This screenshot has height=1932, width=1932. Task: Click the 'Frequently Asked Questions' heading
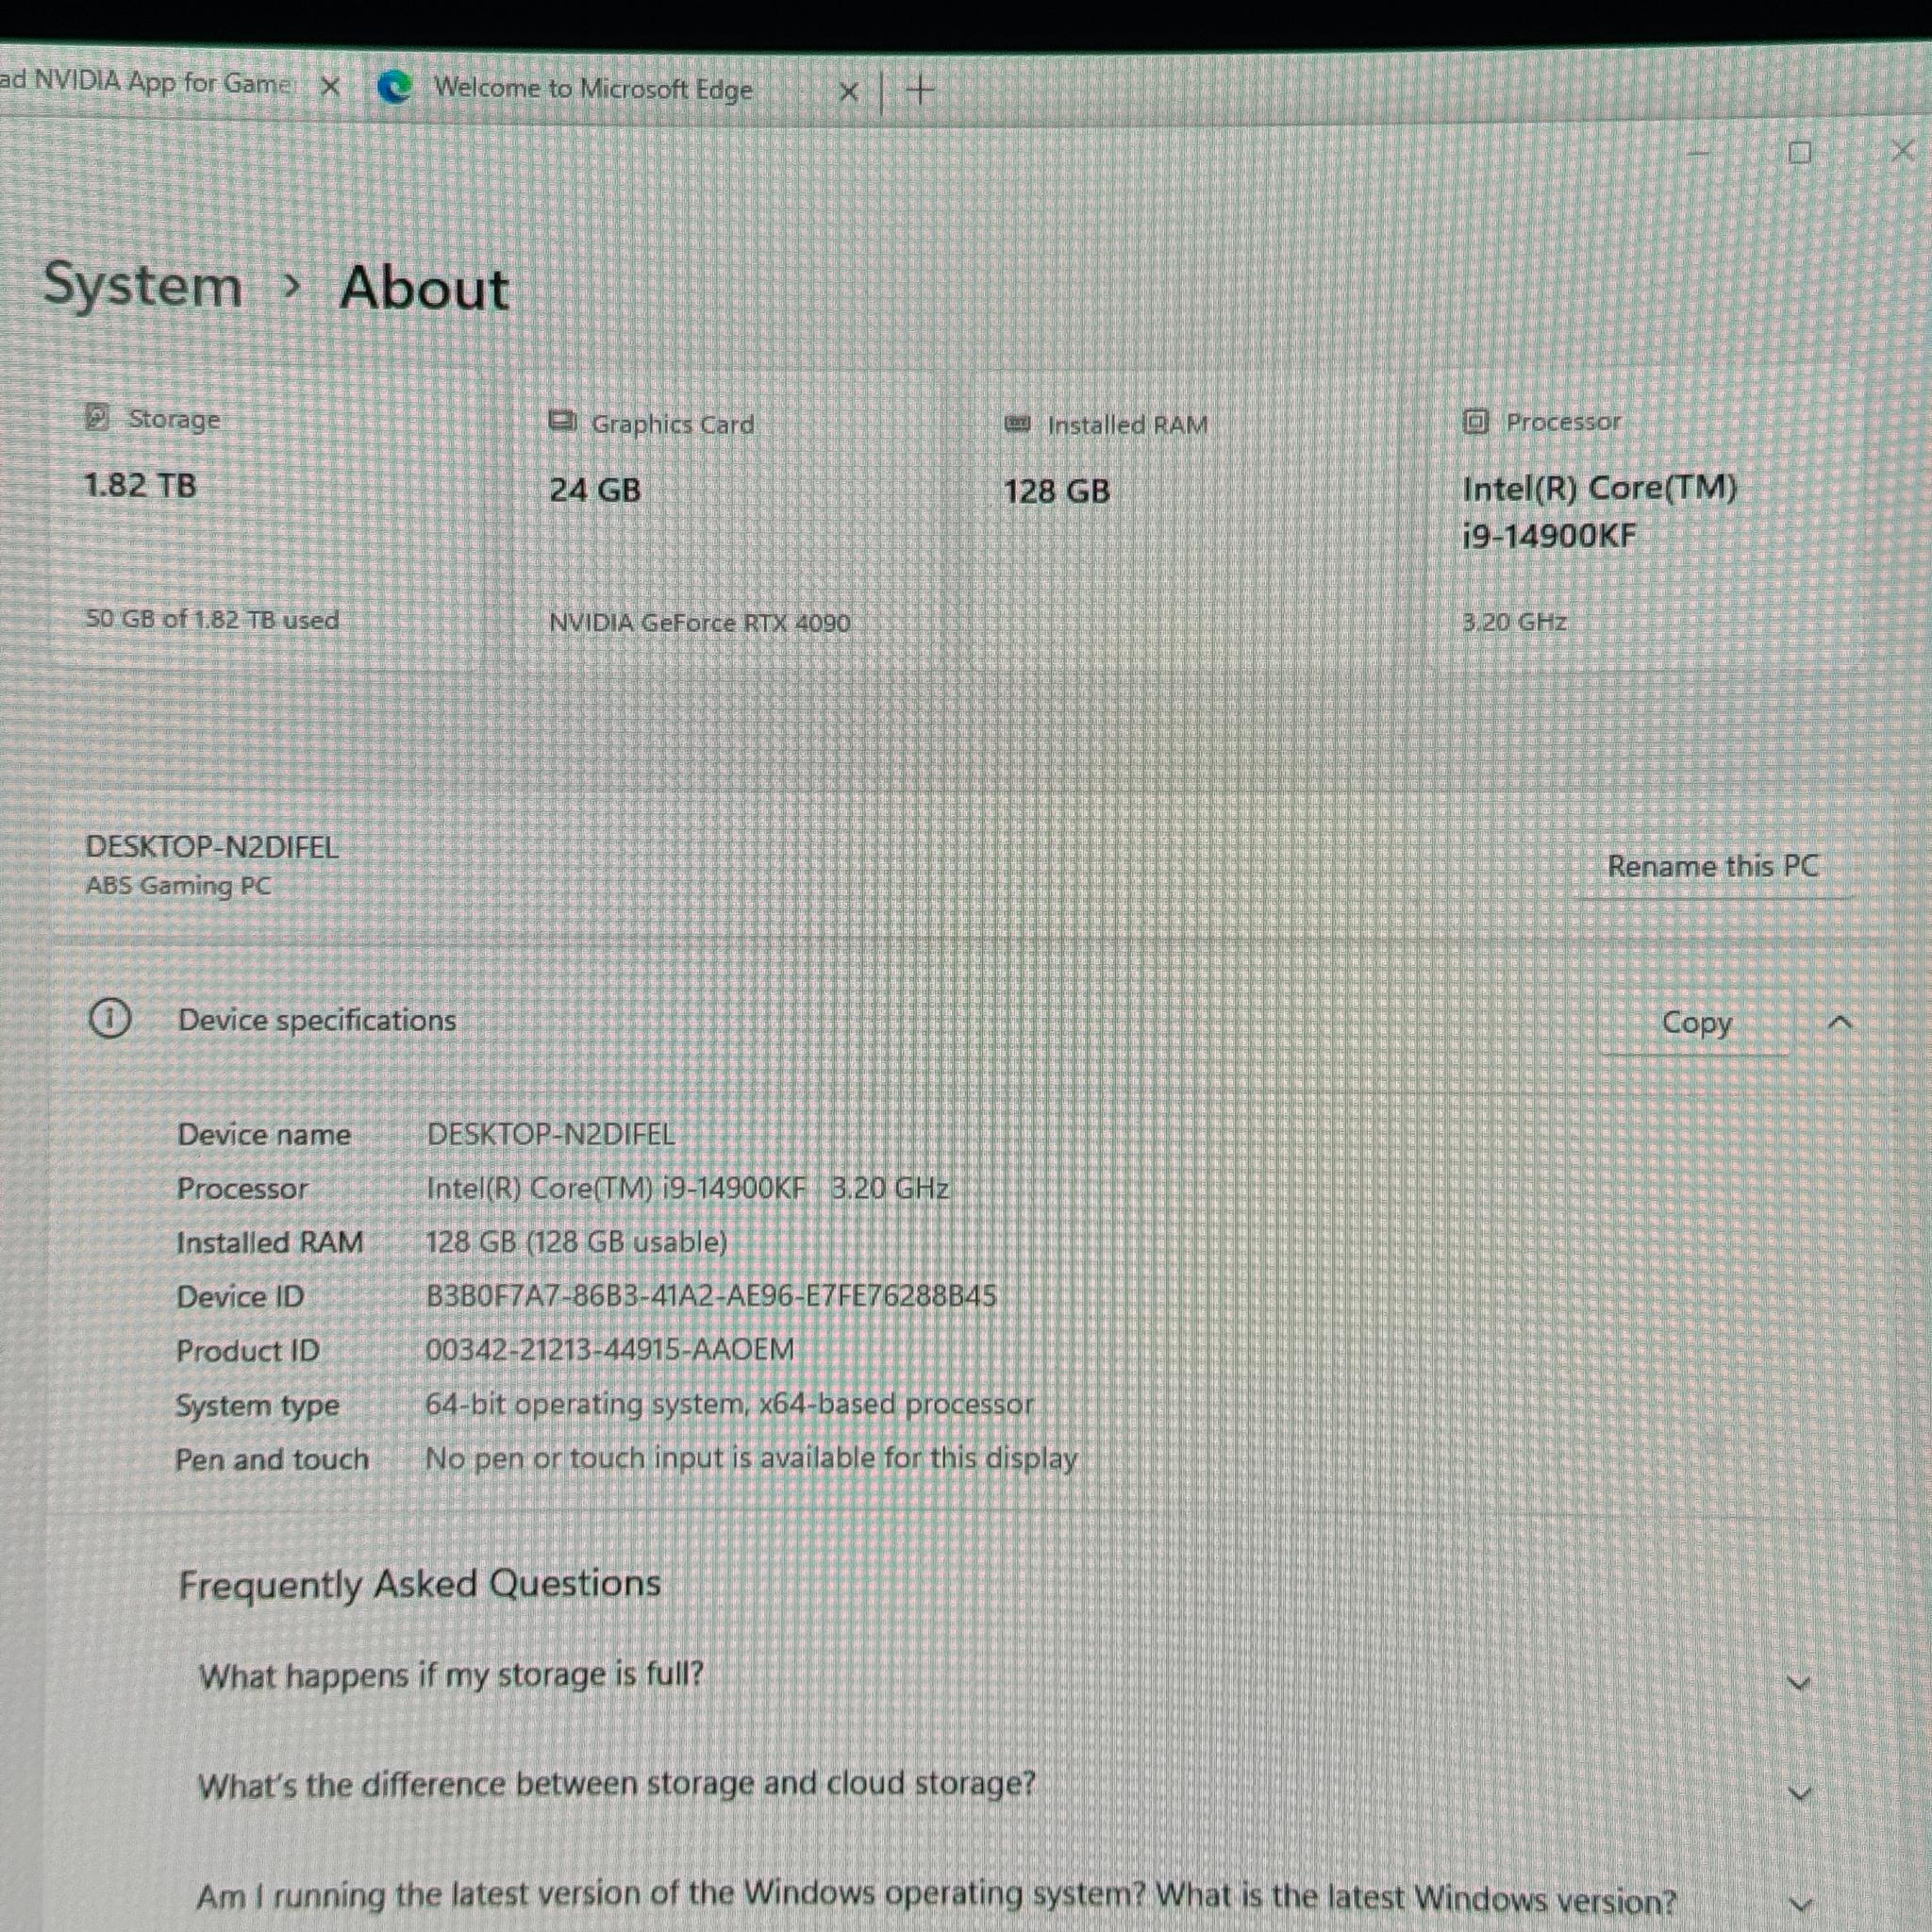point(419,1584)
